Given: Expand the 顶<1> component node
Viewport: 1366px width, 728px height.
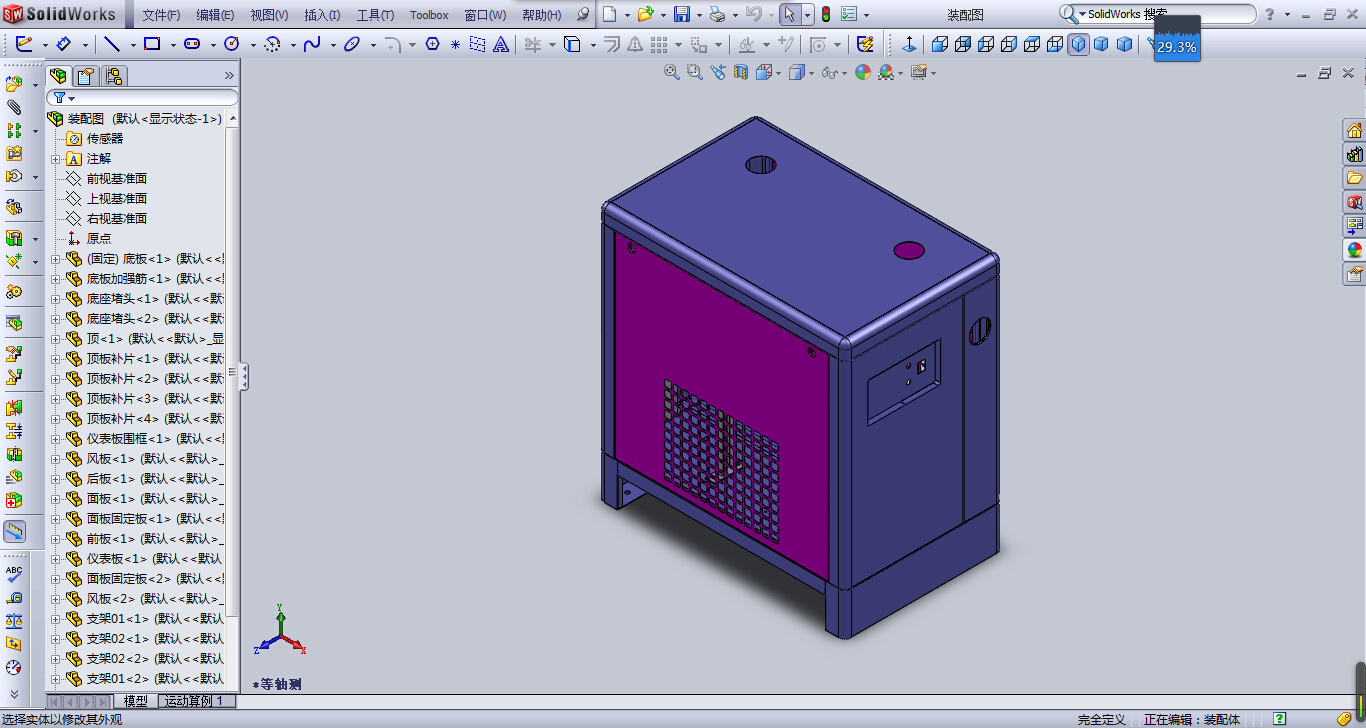Looking at the screenshot, I should (56, 338).
